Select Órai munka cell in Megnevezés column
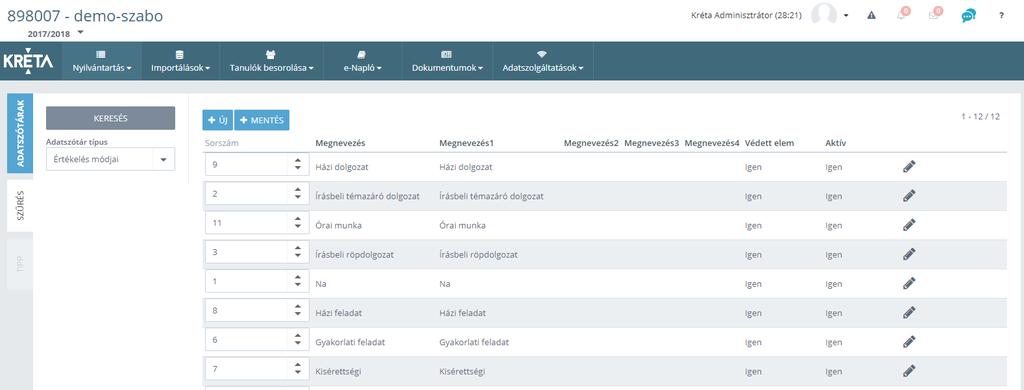This screenshot has height=390, width=1024. 338,225
